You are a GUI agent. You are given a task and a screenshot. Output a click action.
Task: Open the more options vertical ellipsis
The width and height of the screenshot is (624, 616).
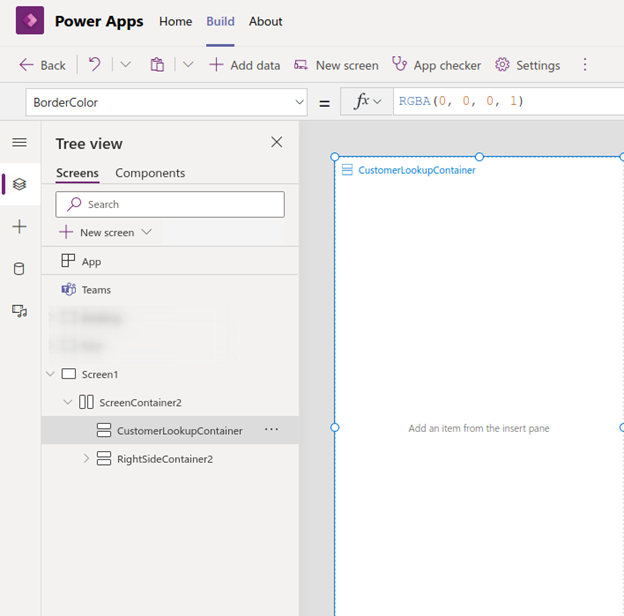pos(585,64)
